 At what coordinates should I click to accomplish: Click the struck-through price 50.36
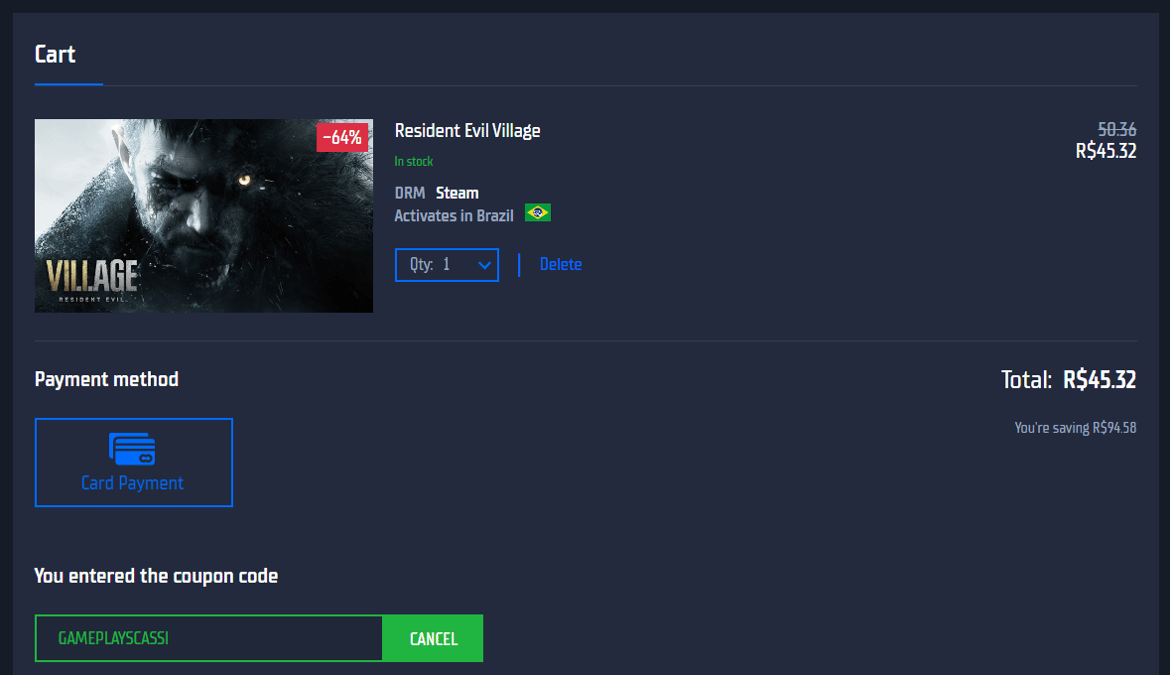pyautogui.click(x=1117, y=129)
